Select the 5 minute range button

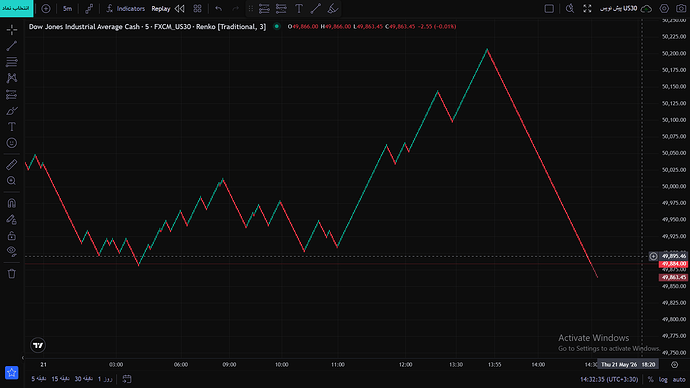[x=39, y=379]
